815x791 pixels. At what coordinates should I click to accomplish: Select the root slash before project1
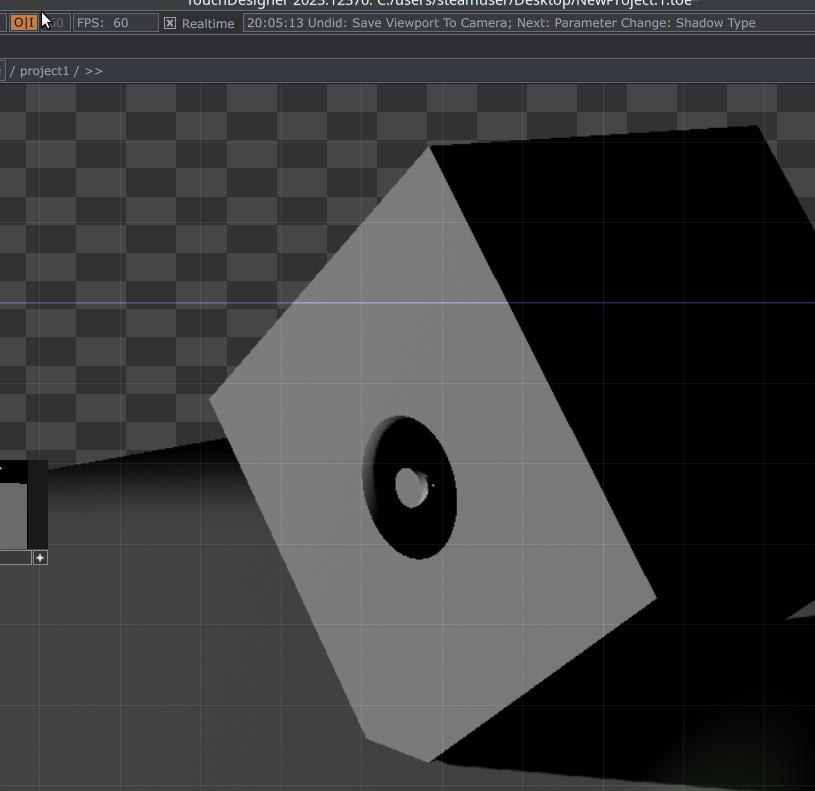12,71
